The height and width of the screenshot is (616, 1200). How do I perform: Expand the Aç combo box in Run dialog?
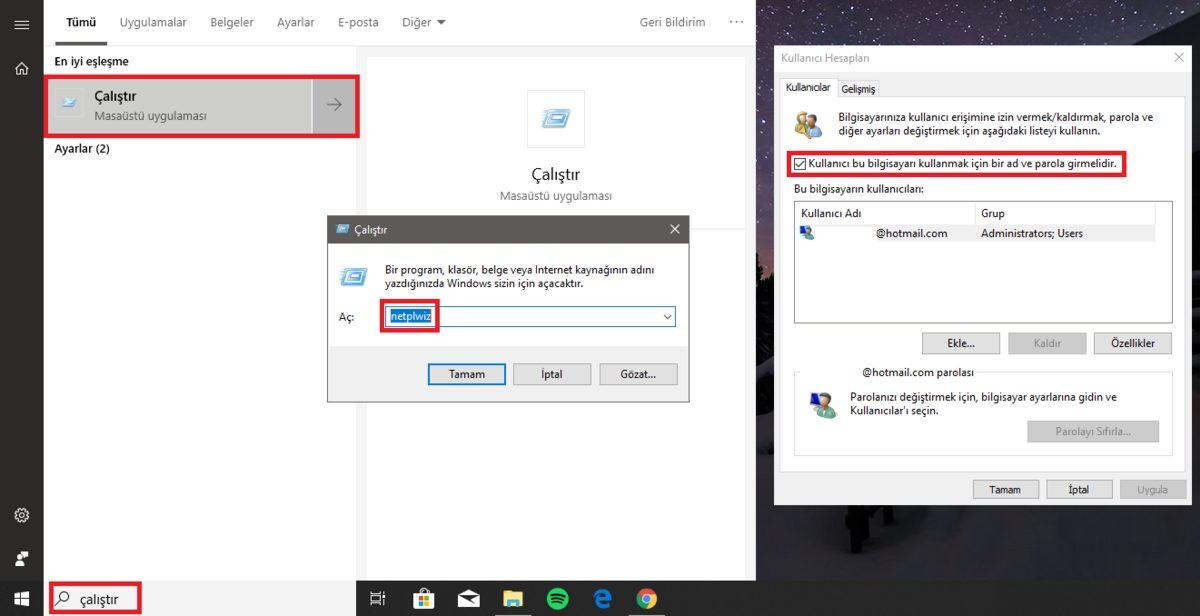tap(667, 316)
